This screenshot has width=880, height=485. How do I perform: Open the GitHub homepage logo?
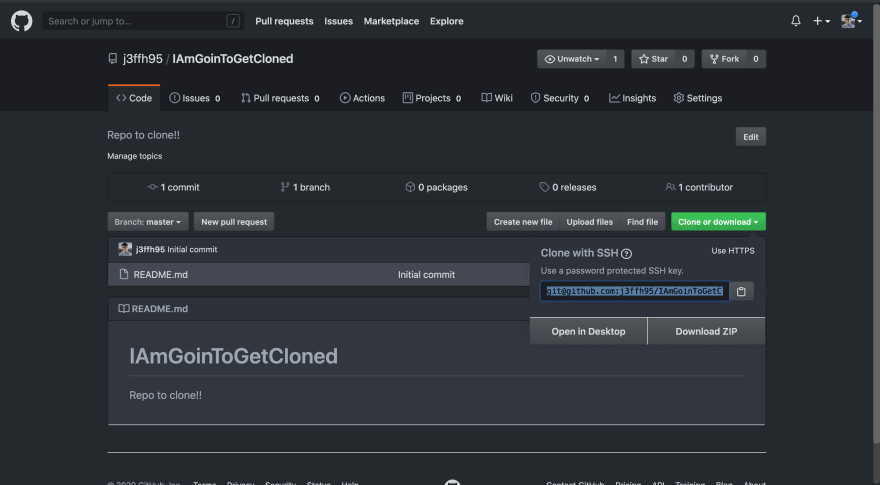tap(21, 21)
